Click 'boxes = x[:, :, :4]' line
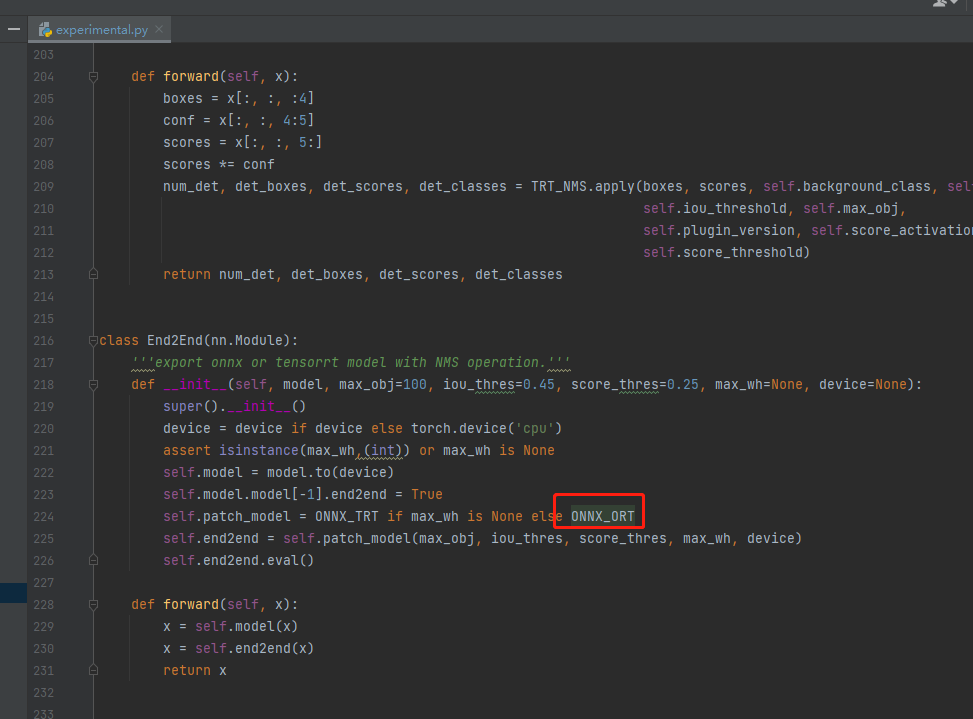Screen dimensions: 973x719 pos(239,99)
